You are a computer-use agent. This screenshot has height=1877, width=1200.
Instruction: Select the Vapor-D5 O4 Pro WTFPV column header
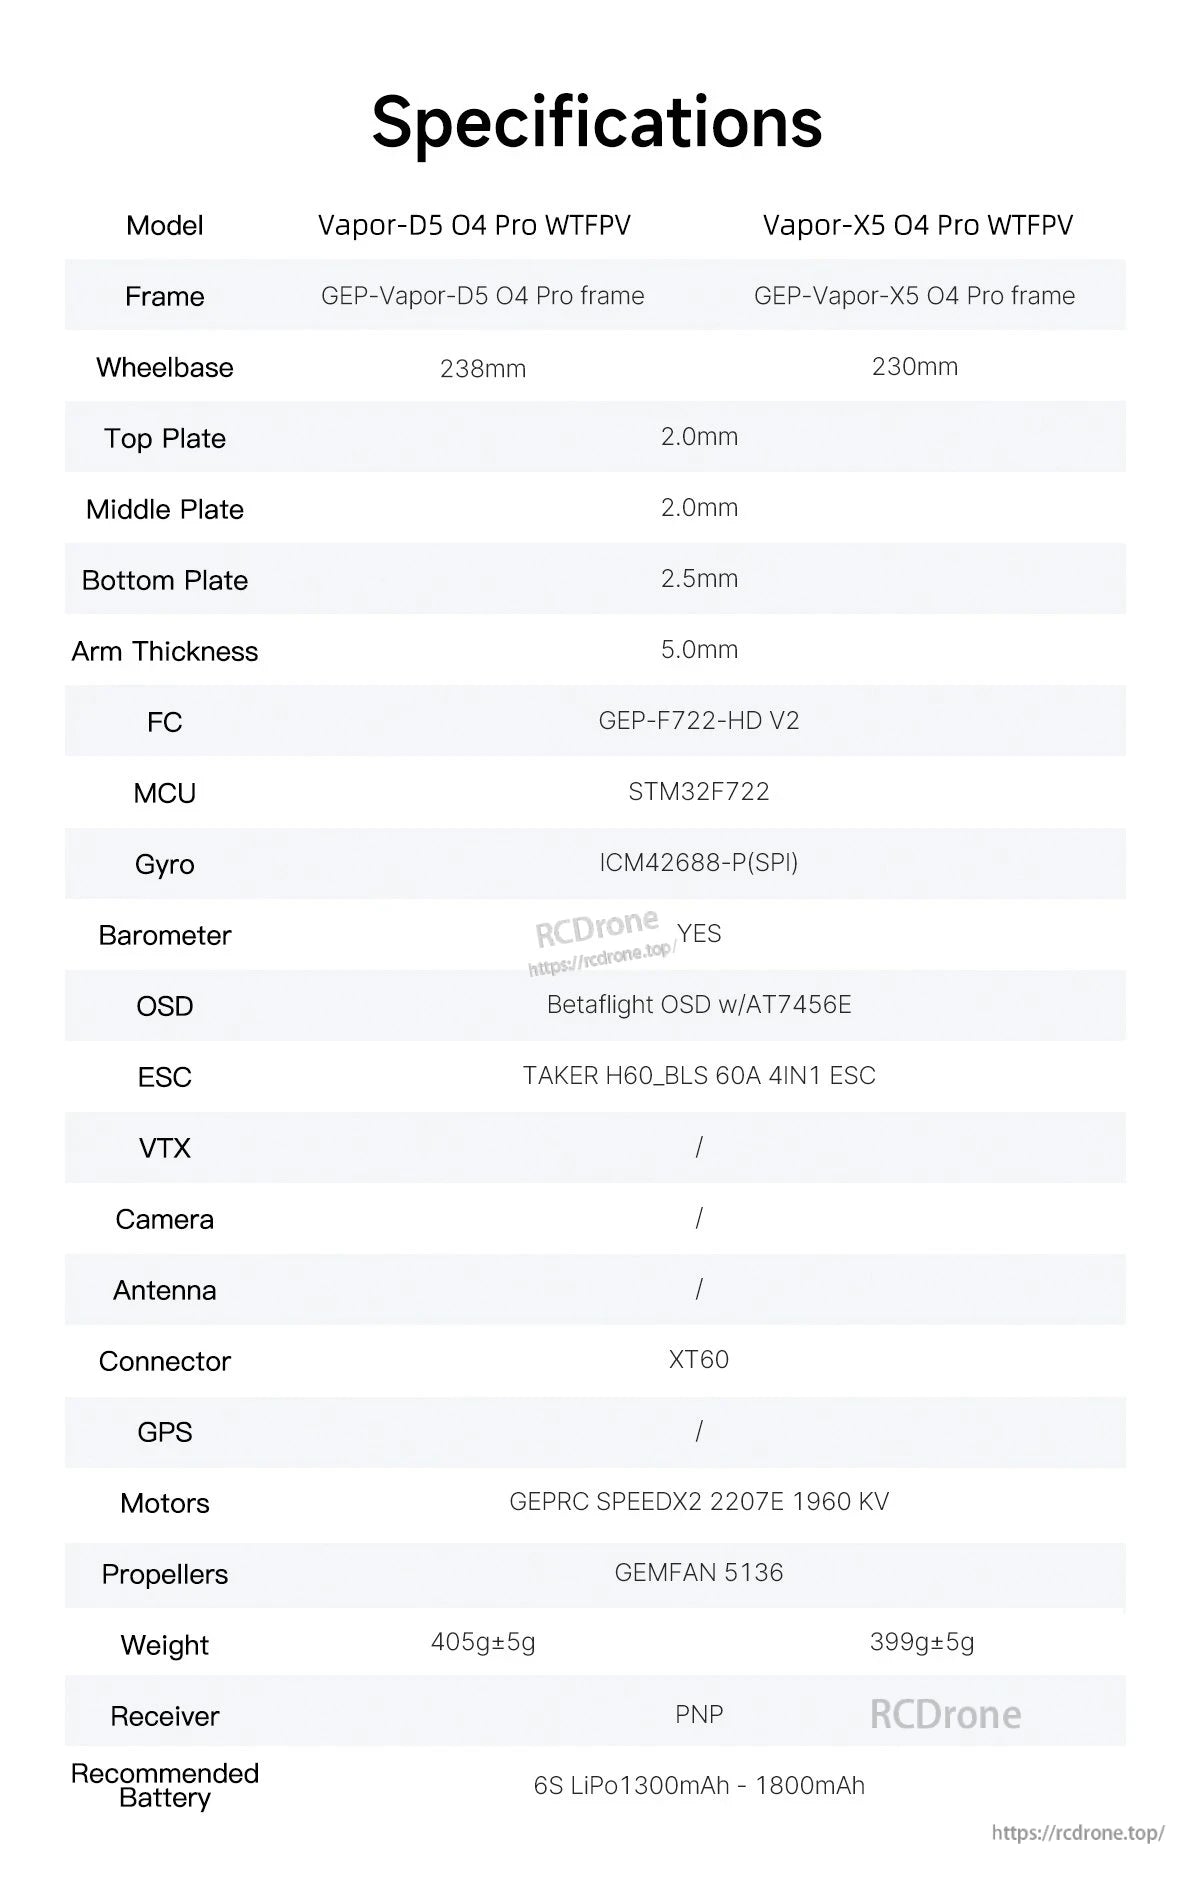(x=474, y=225)
